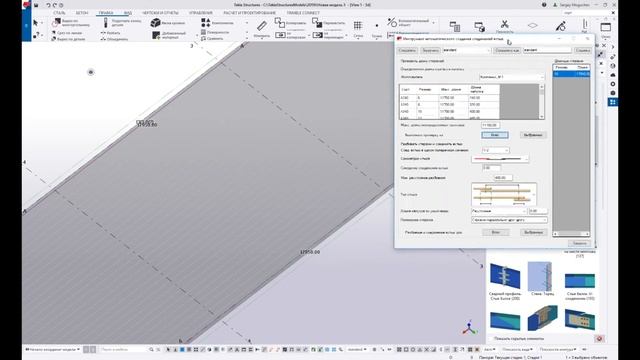The height and width of the screenshot is (360, 640).
Task: Open the ВИД ribbon tab
Action: (x=128, y=13)
